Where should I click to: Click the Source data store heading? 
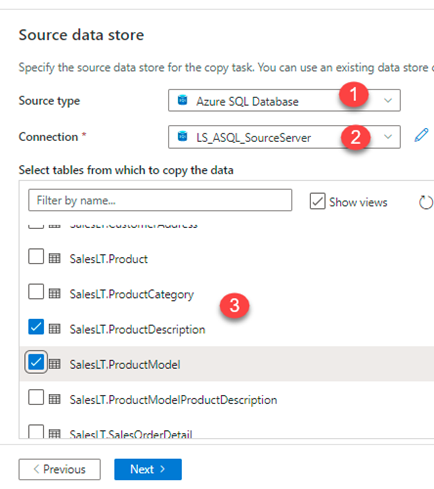(81, 35)
